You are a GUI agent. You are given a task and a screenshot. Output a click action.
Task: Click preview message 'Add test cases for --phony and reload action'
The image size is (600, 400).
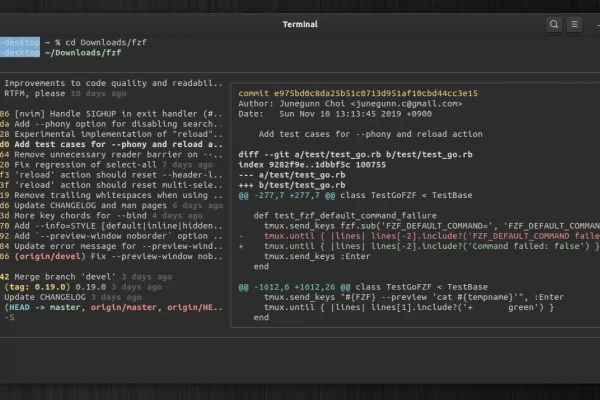370,134
